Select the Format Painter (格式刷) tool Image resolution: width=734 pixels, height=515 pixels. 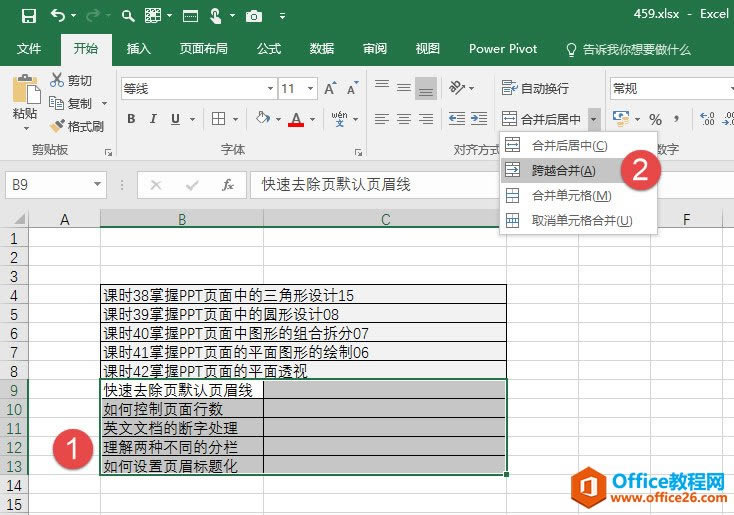(x=76, y=126)
